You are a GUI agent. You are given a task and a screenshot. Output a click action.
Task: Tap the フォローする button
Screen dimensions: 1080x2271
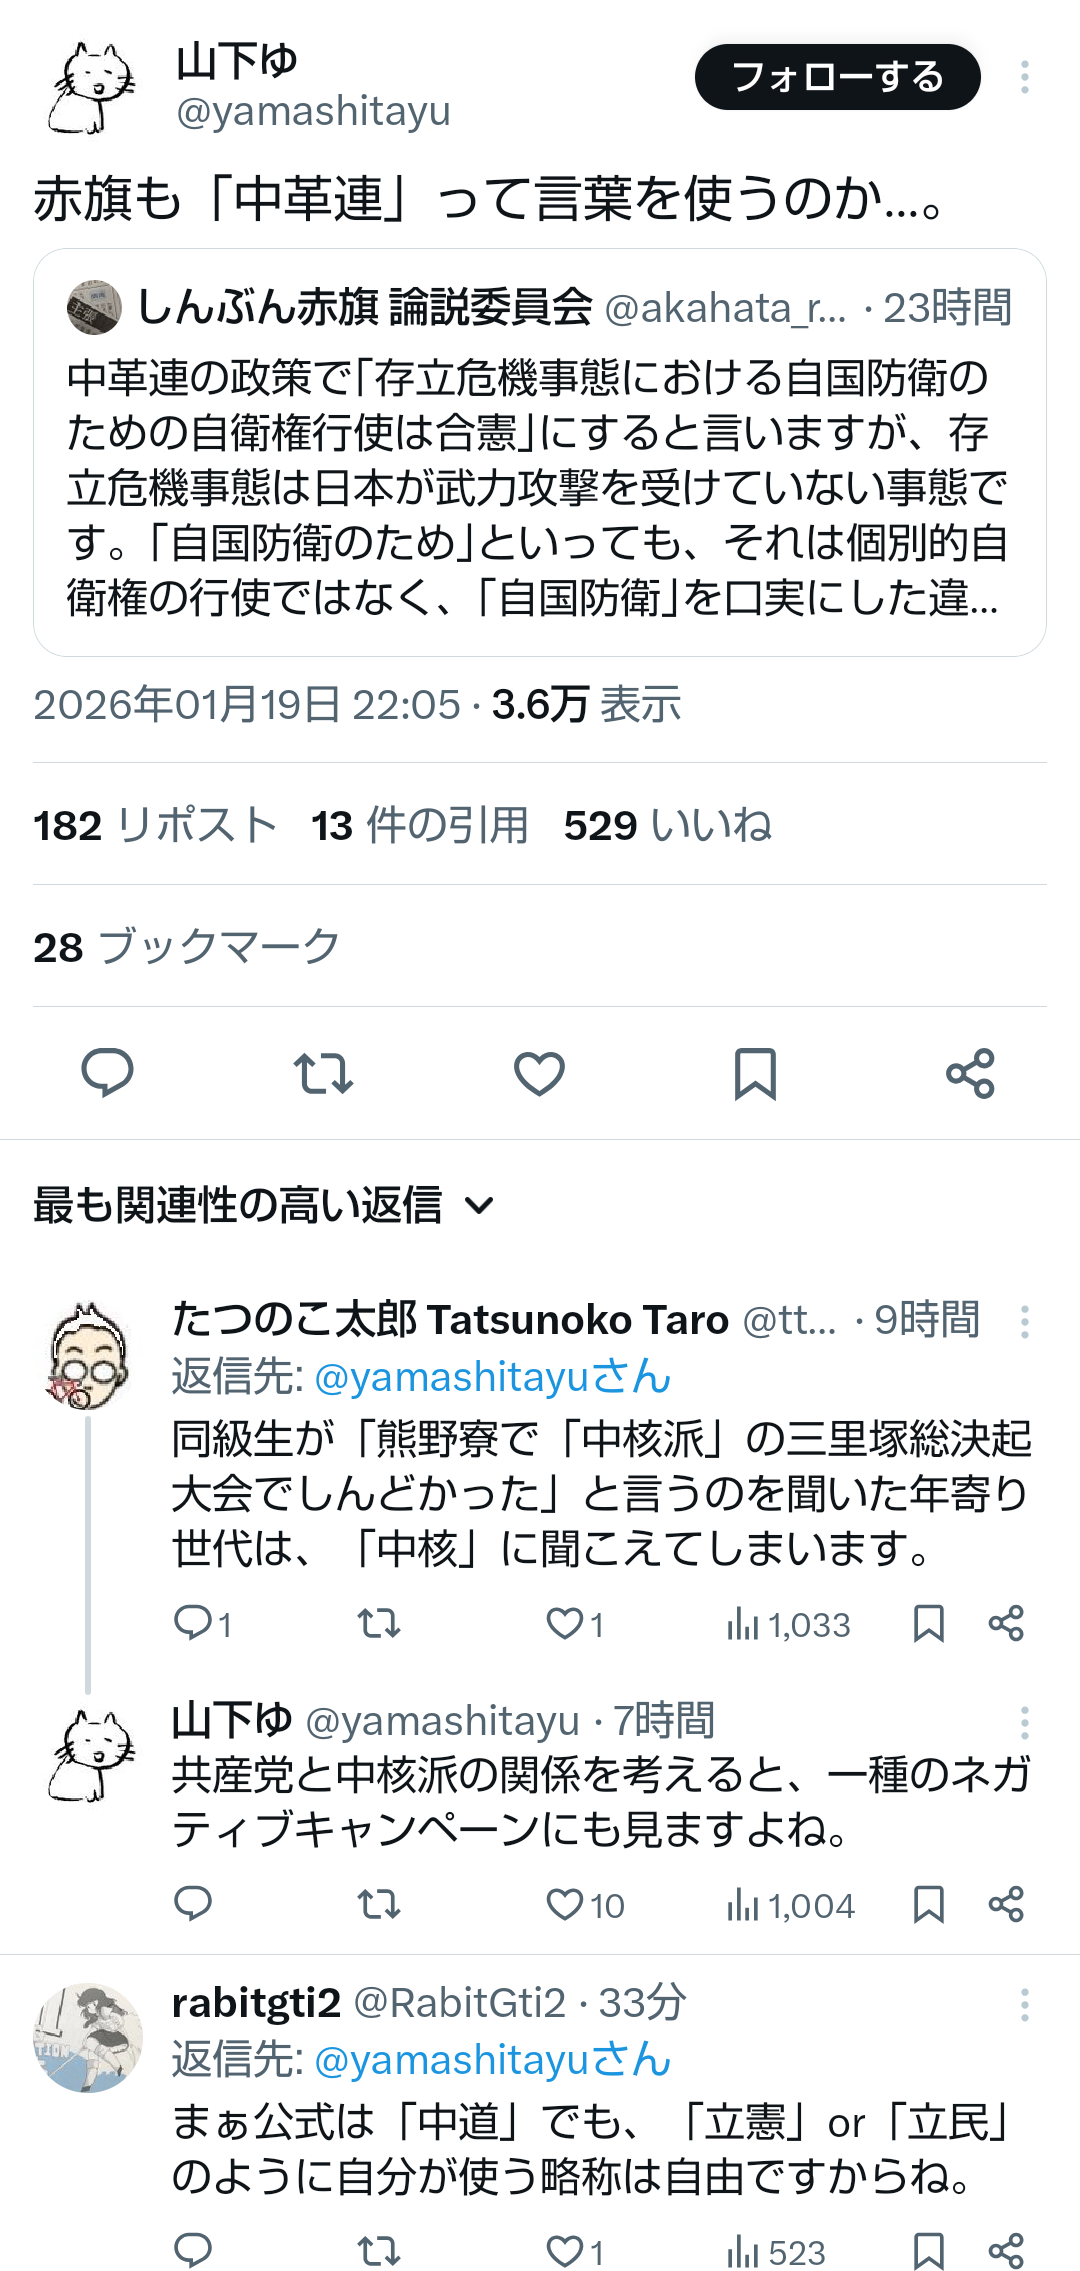tap(837, 77)
